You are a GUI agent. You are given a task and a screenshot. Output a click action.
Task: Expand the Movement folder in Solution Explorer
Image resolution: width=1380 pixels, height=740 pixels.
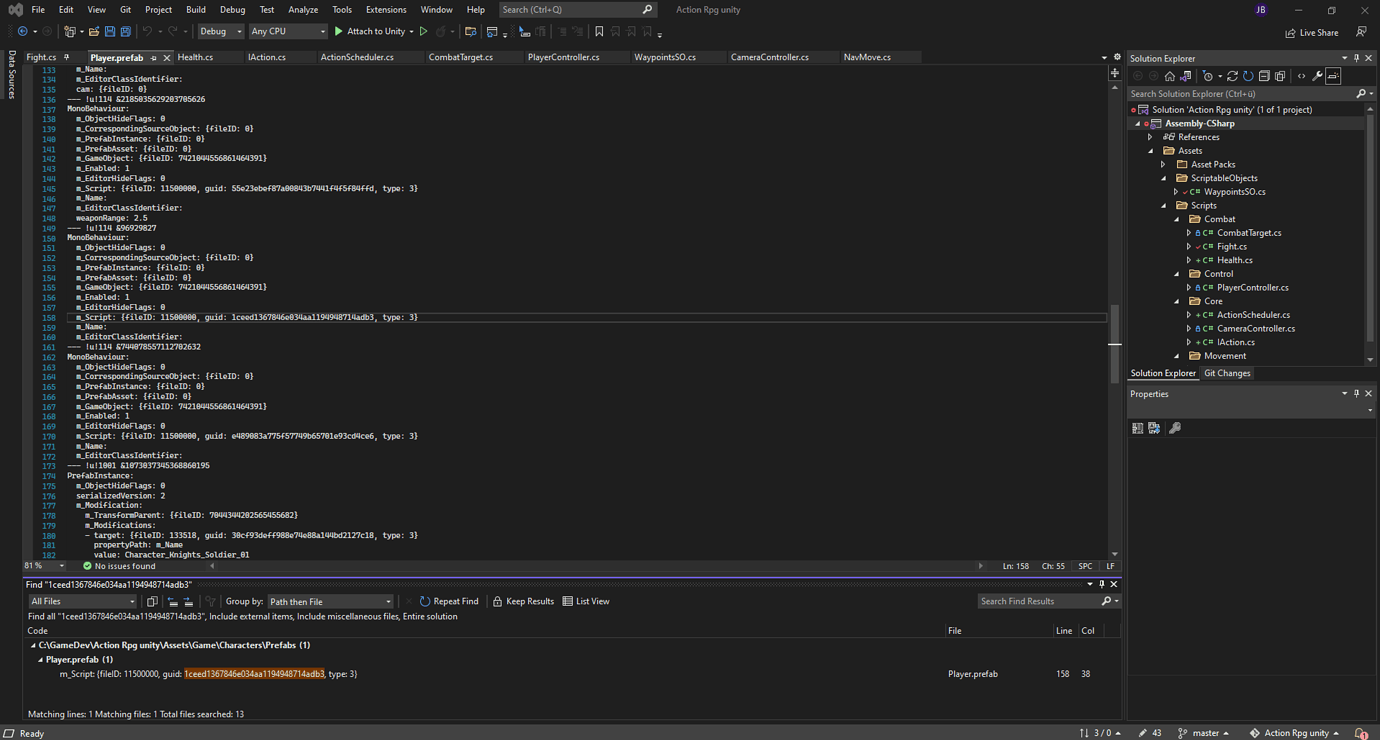coord(1176,355)
